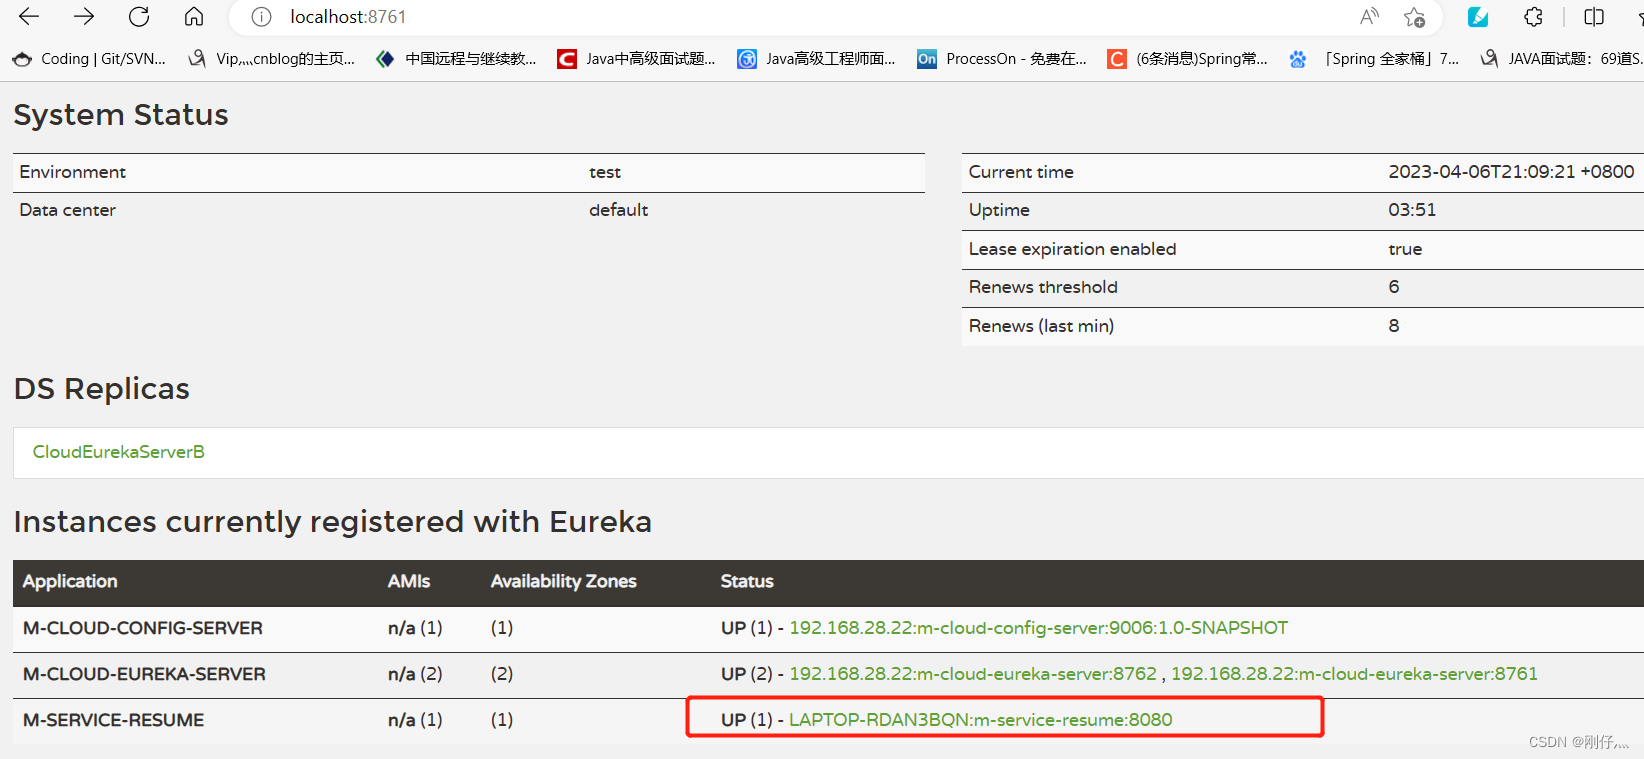
Task: View site information icon beside the address
Action: 261,17
